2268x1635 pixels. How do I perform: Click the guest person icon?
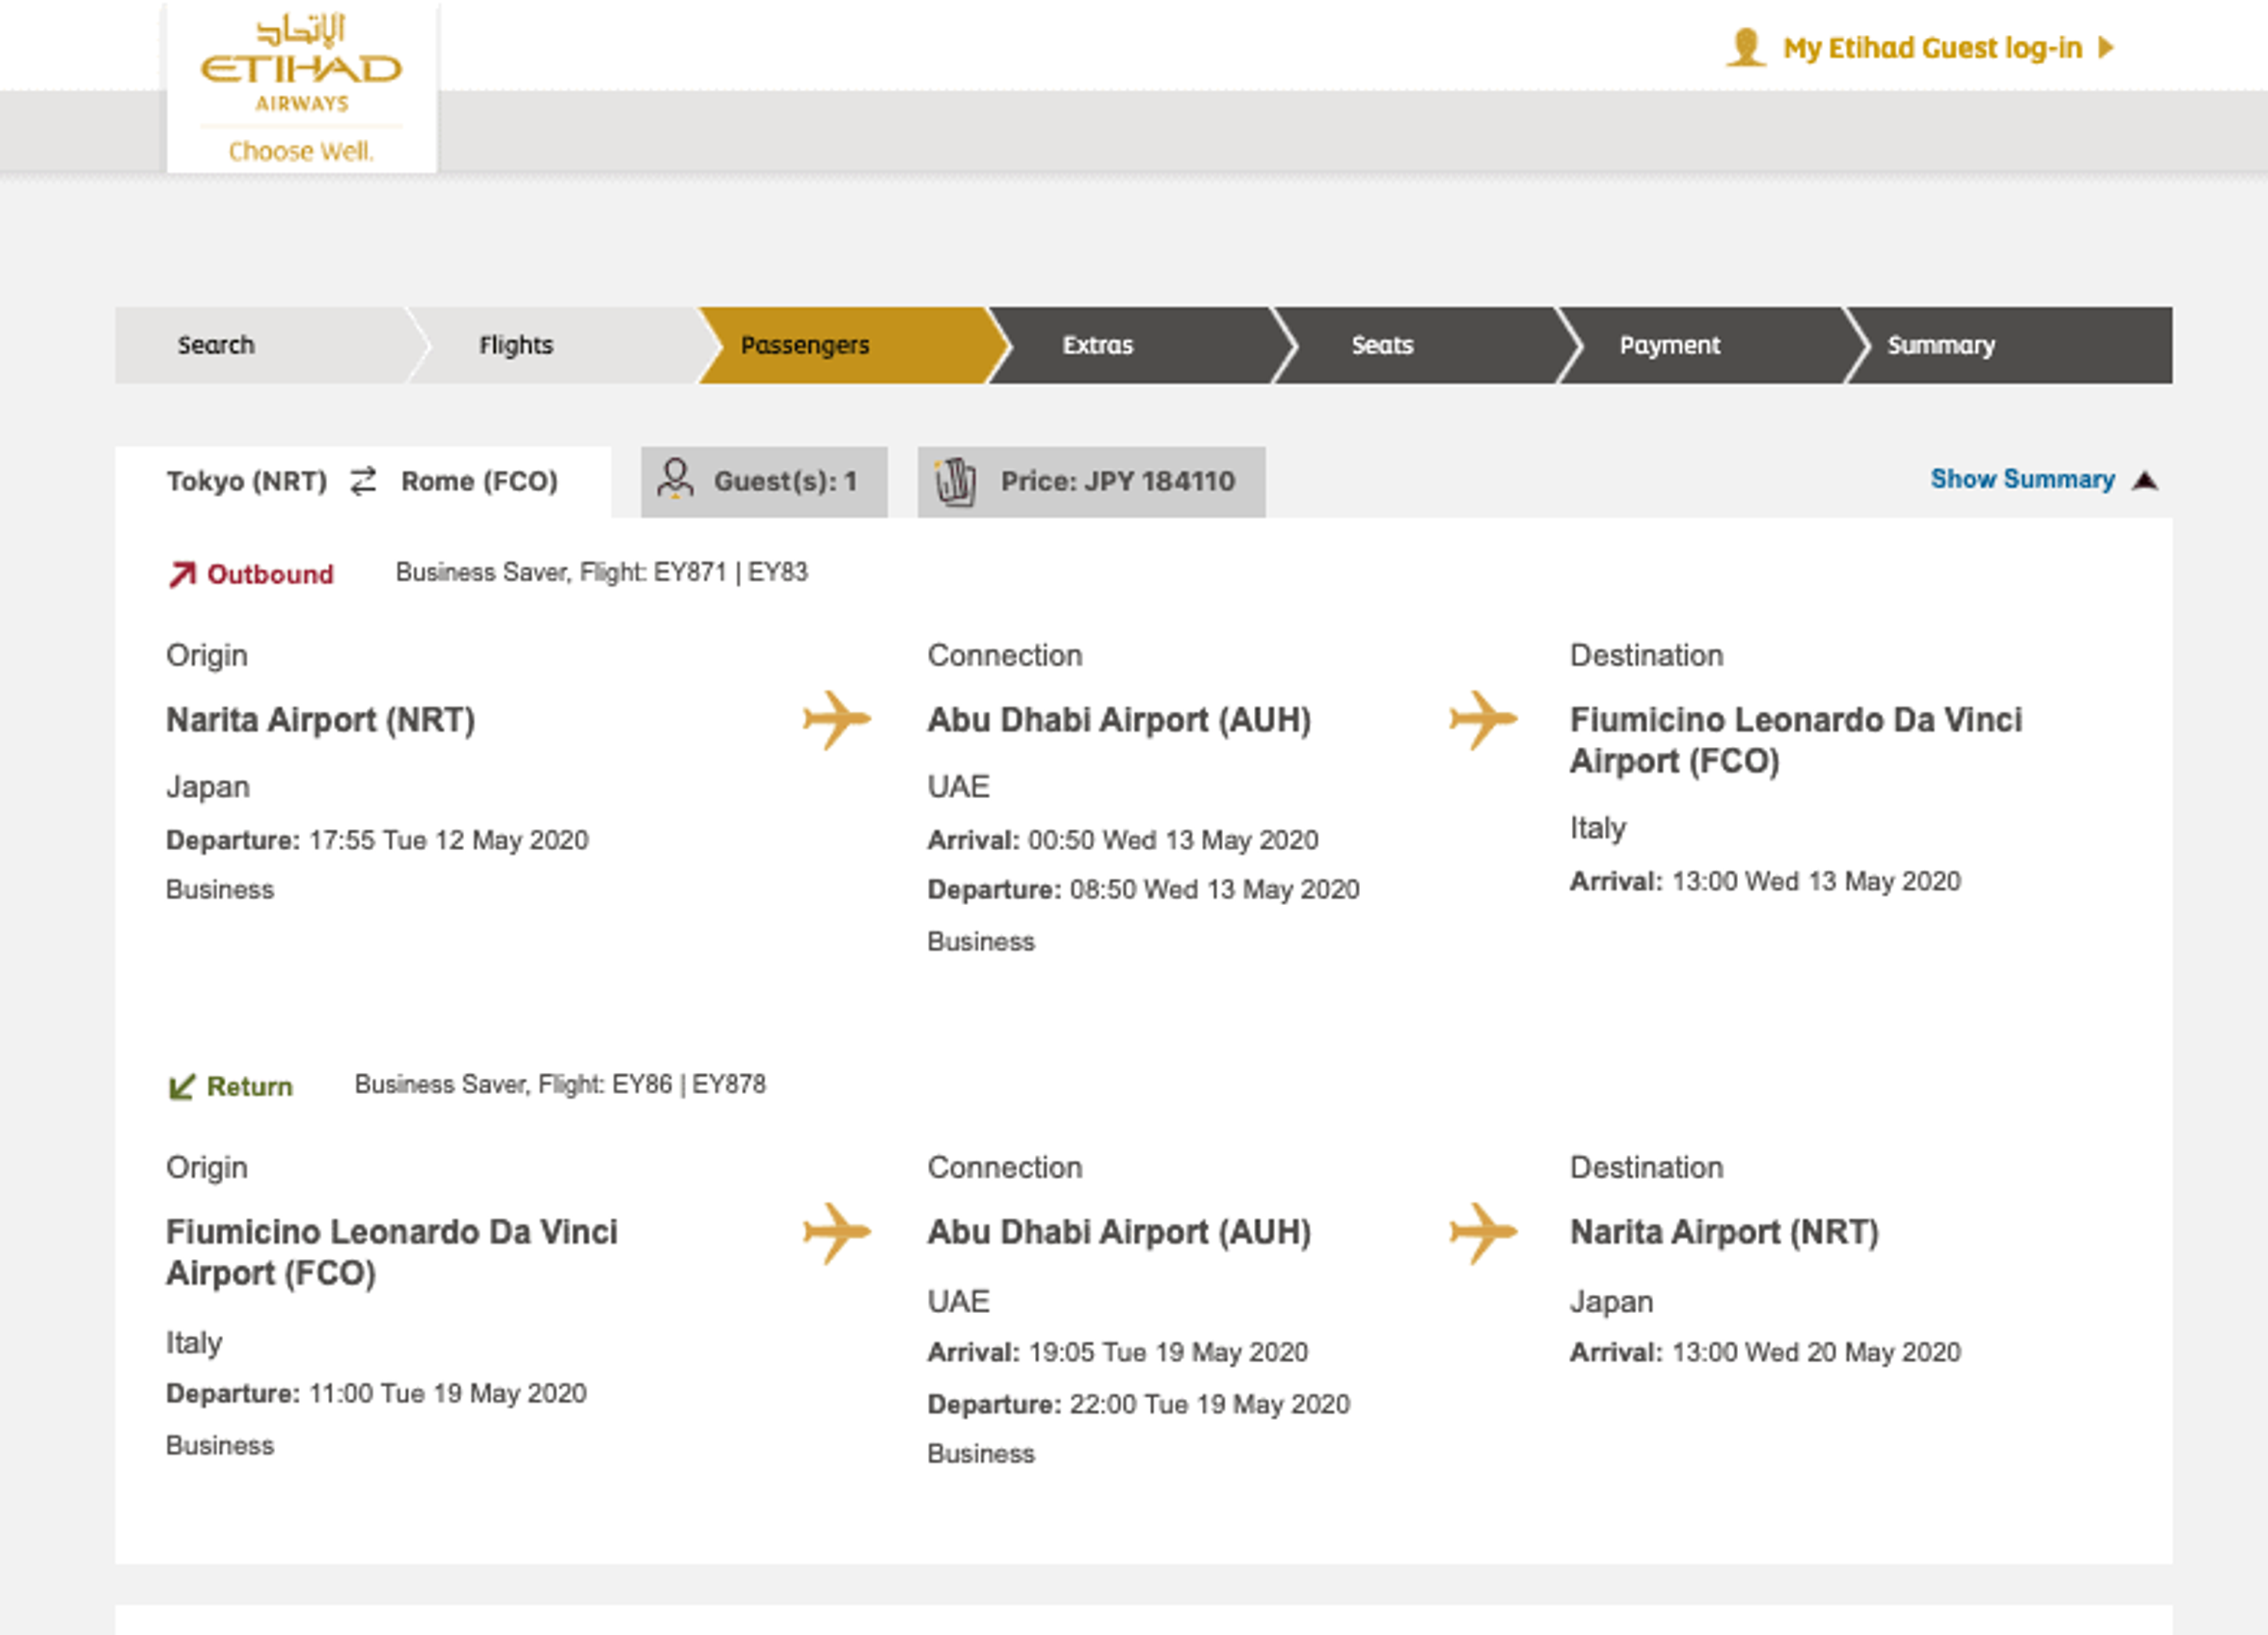(x=675, y=479)
